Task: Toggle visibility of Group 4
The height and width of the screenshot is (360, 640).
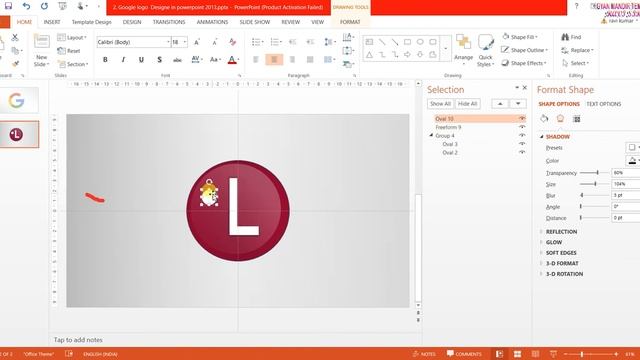Action: coord(522,136)
